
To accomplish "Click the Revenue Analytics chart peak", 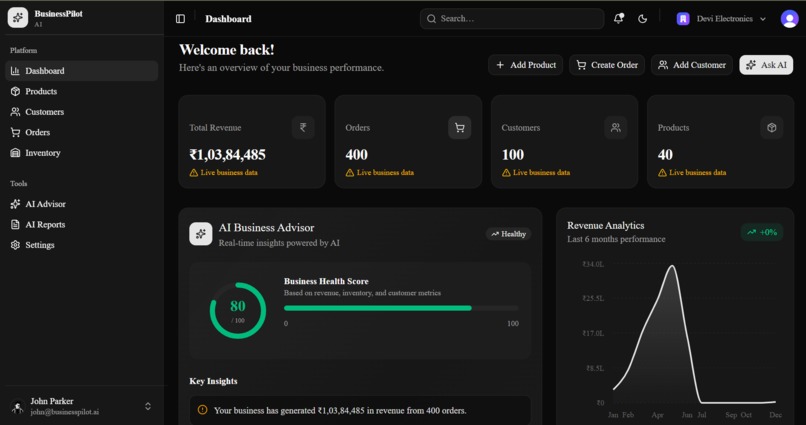I will point(672,266).
